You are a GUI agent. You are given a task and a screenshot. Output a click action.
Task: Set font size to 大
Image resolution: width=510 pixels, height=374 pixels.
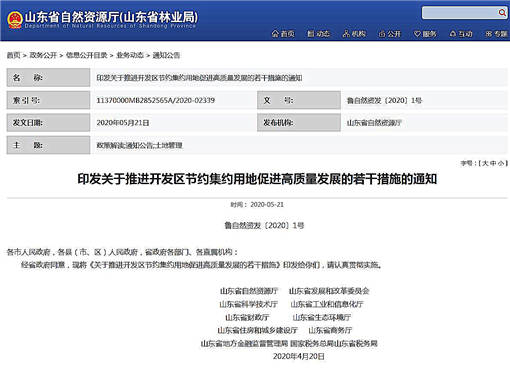point(485,163)
